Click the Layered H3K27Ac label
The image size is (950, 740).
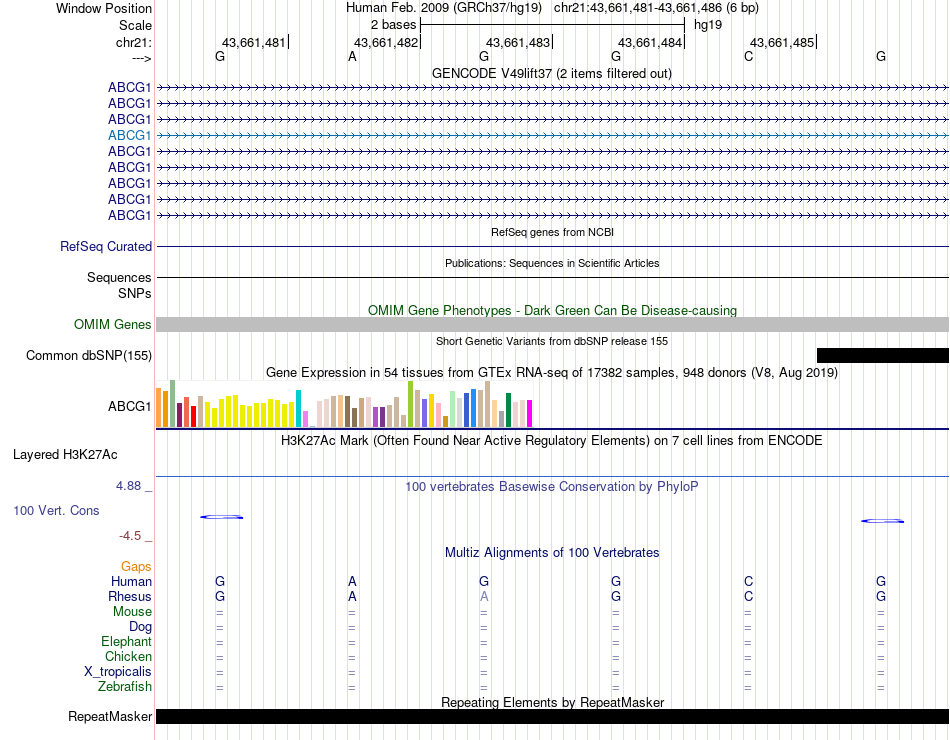[x=65, y=455]
